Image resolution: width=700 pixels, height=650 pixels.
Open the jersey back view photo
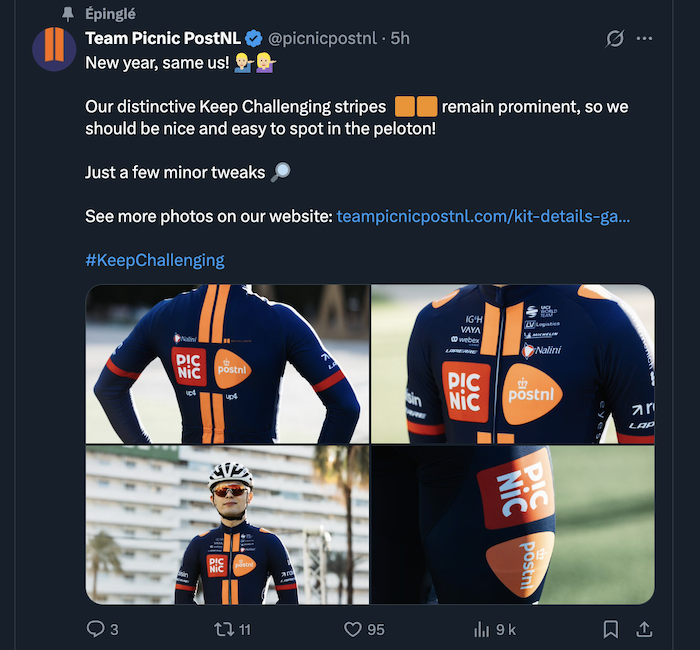[x=227, y=364]
